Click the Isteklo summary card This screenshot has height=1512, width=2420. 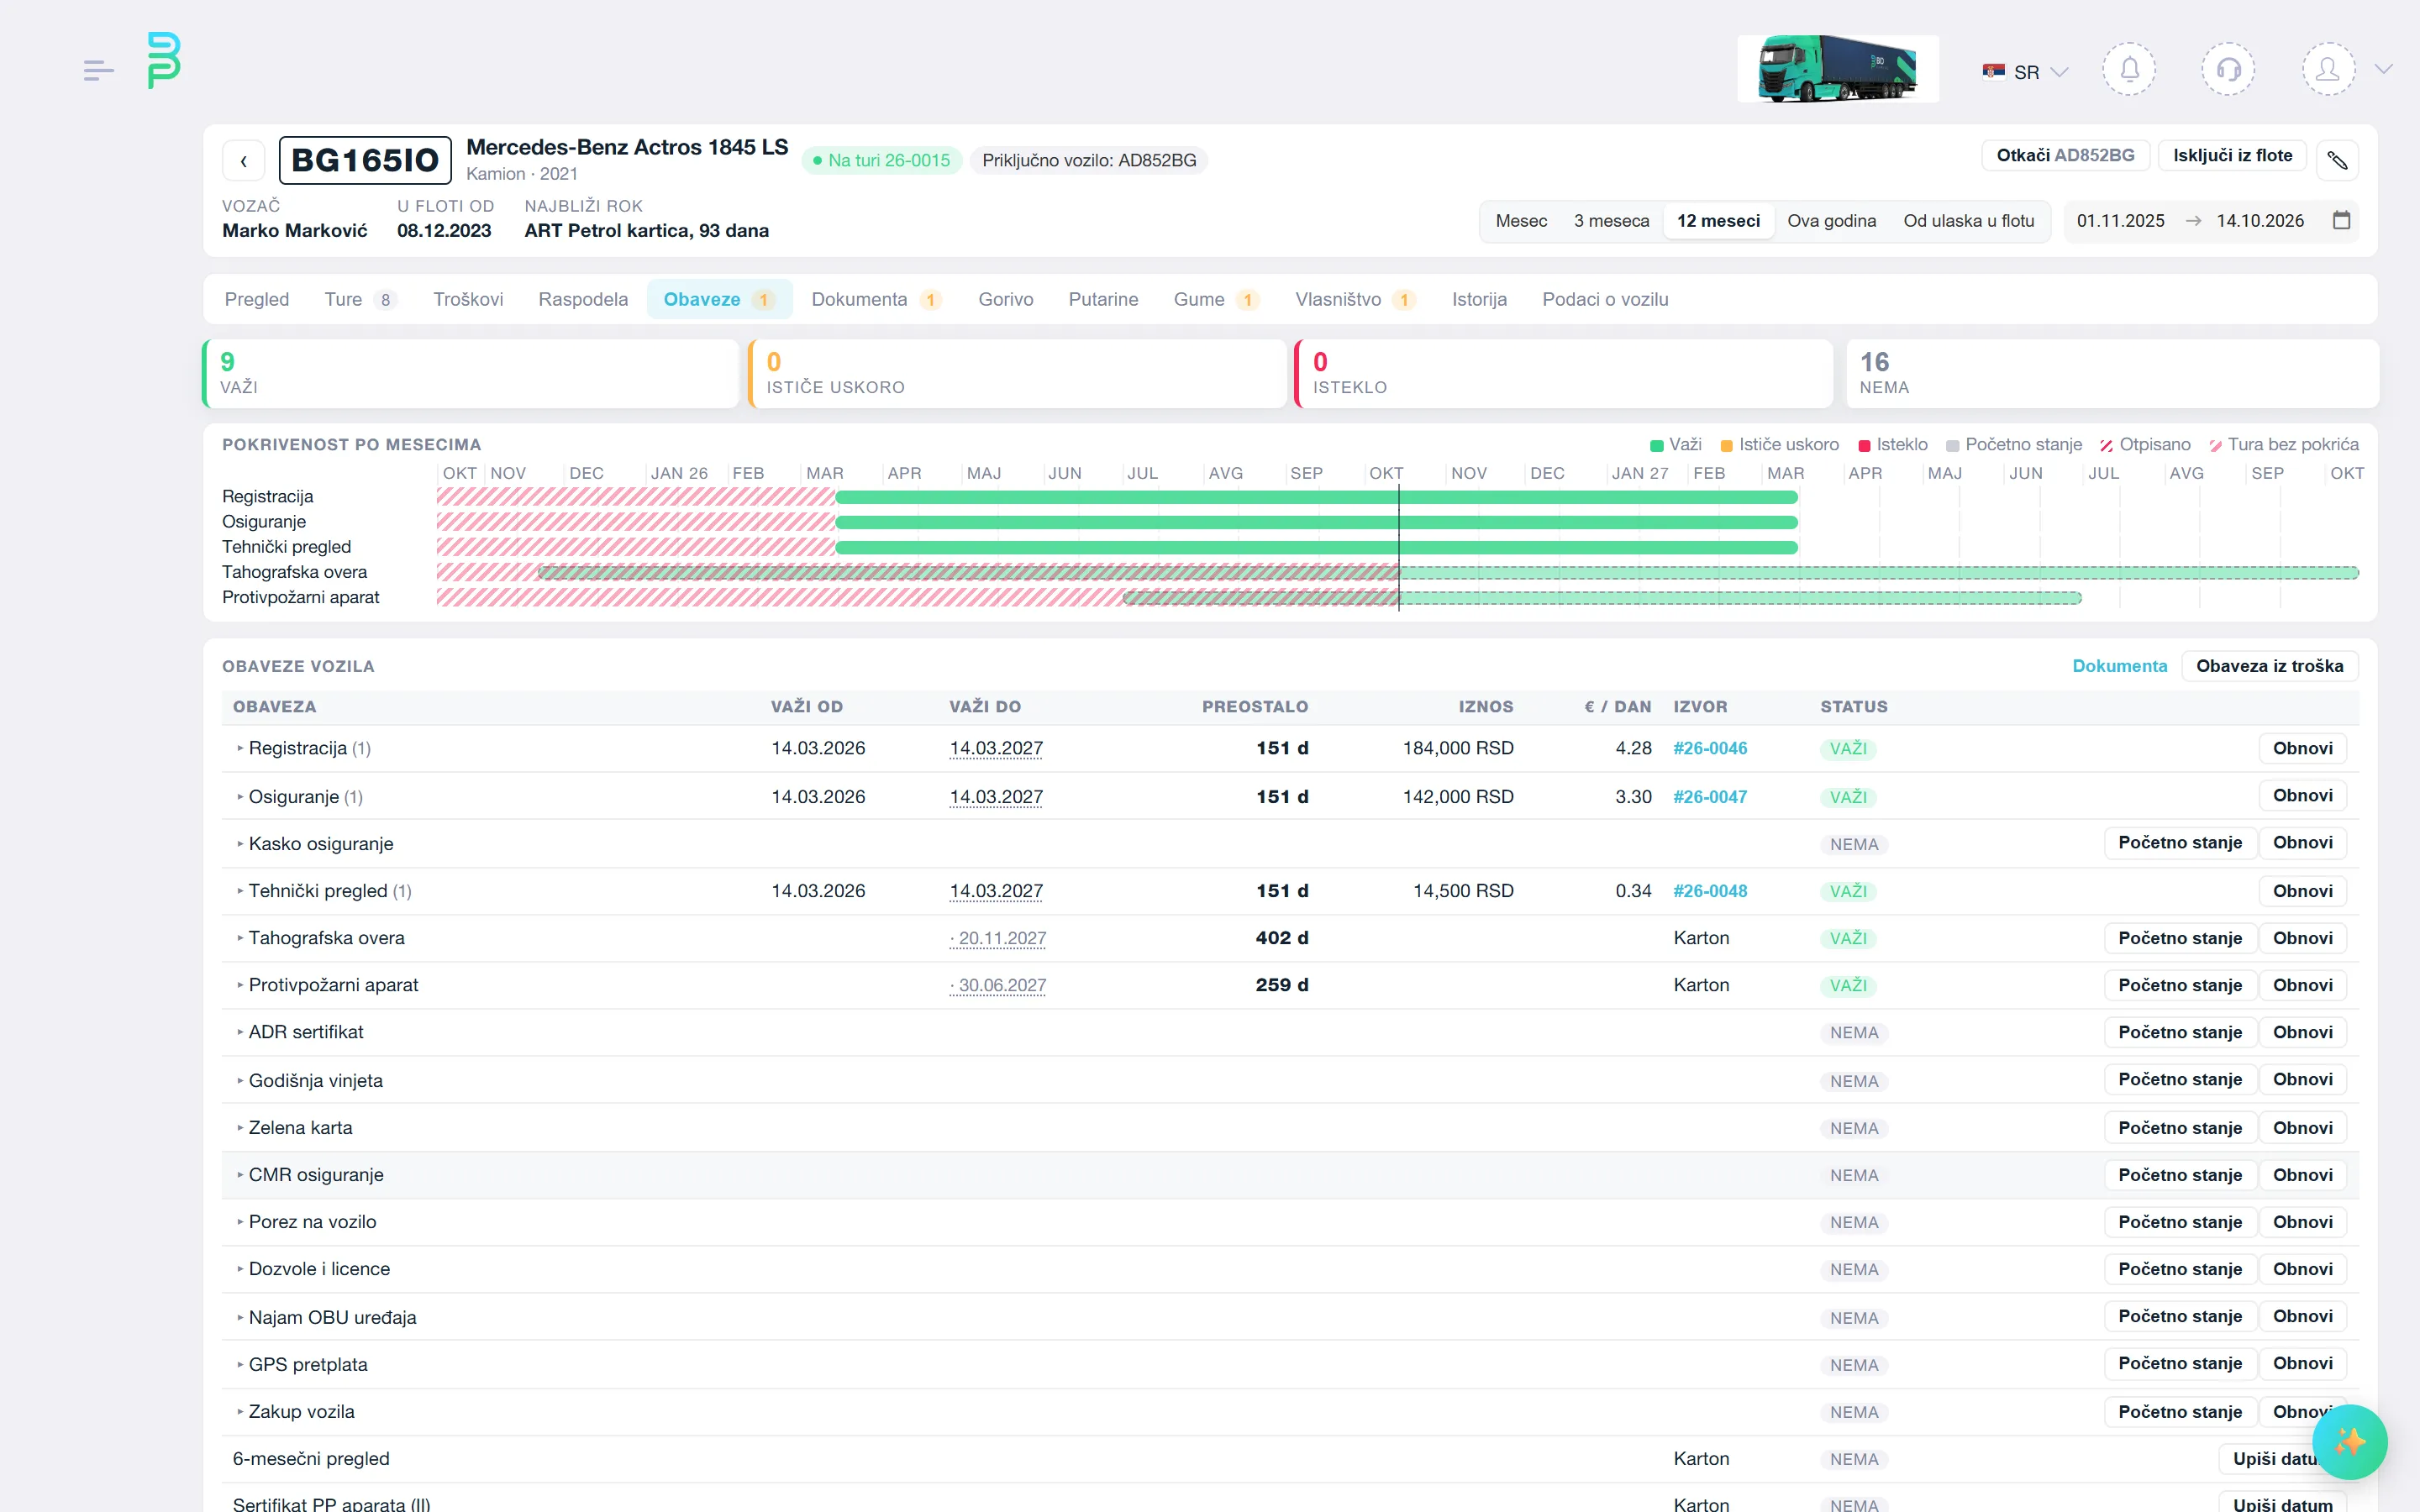click(1563, 373)
